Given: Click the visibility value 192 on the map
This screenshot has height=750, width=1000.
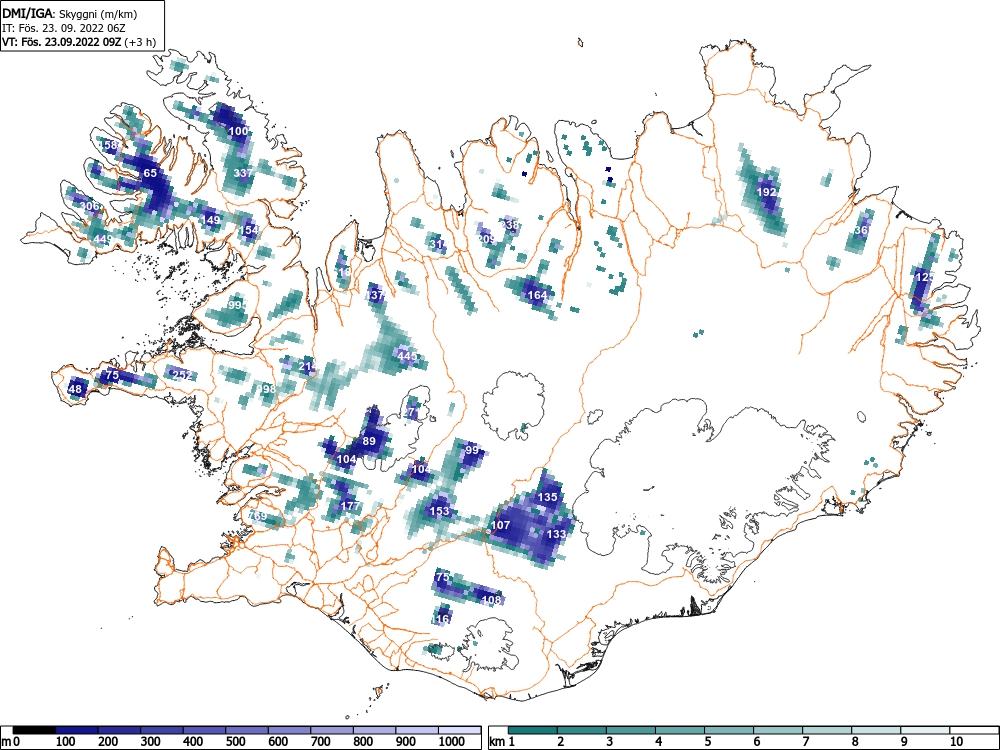Looking at the screenshot, I should pyautogui.click(x=767, y=192).
